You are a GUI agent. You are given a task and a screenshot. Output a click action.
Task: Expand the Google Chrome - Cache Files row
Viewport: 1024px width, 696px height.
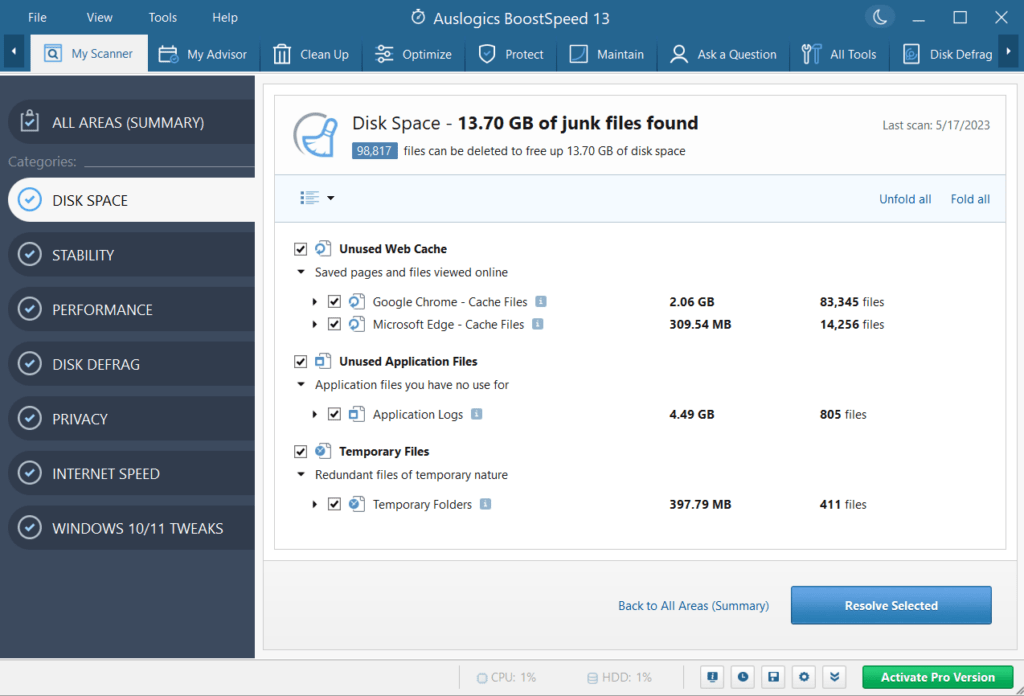pyautogui.click(x=315, y=301)
